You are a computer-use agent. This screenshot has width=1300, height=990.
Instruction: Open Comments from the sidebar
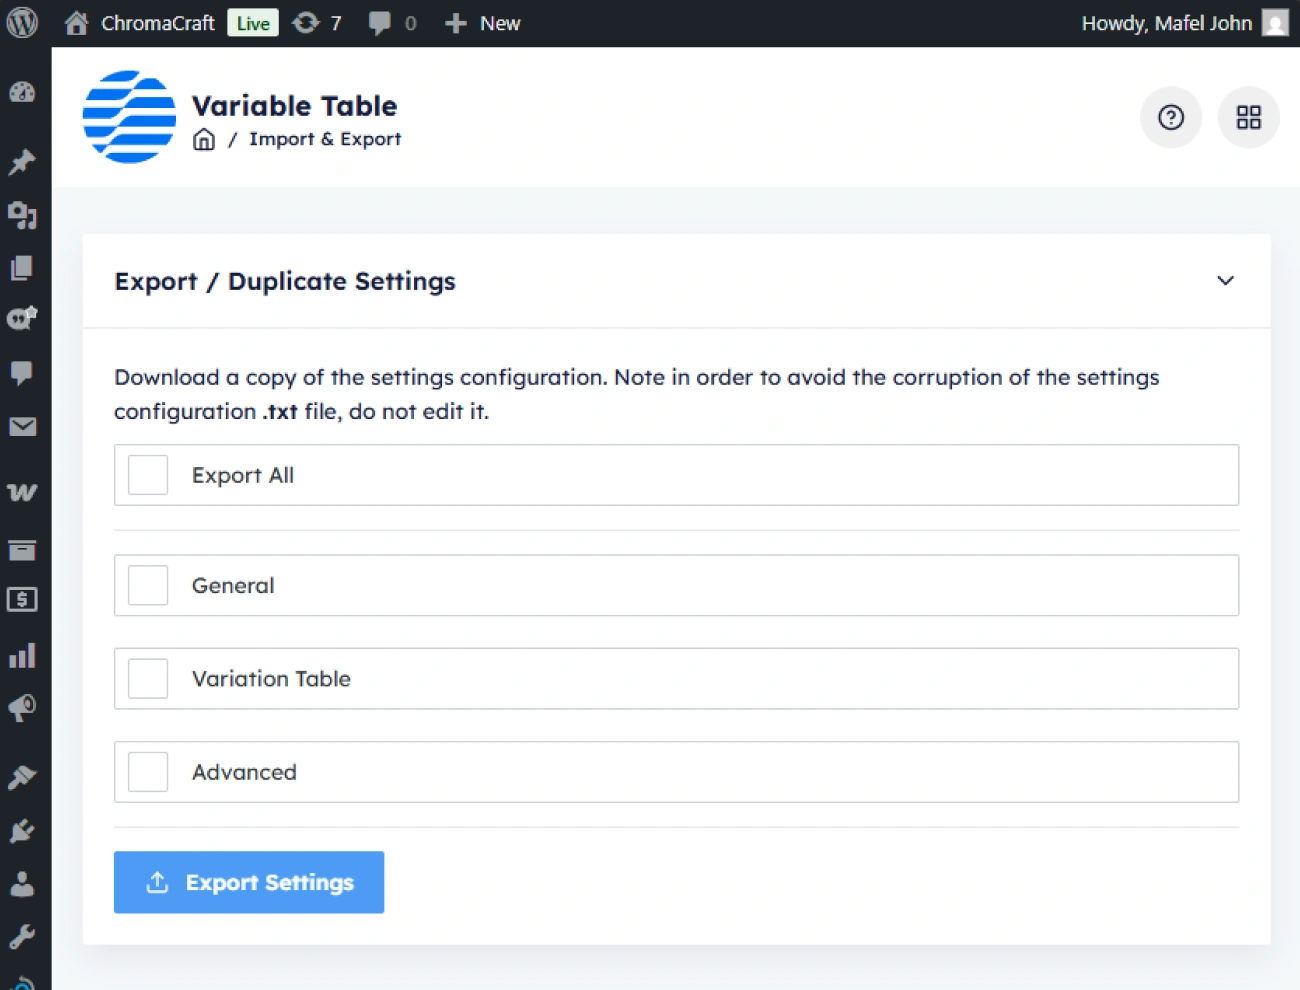coord(22,373)
